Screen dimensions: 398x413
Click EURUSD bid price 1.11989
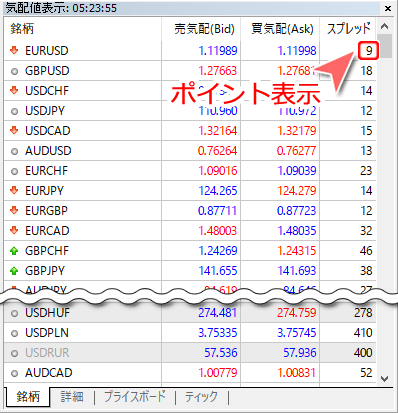point(218,51)
